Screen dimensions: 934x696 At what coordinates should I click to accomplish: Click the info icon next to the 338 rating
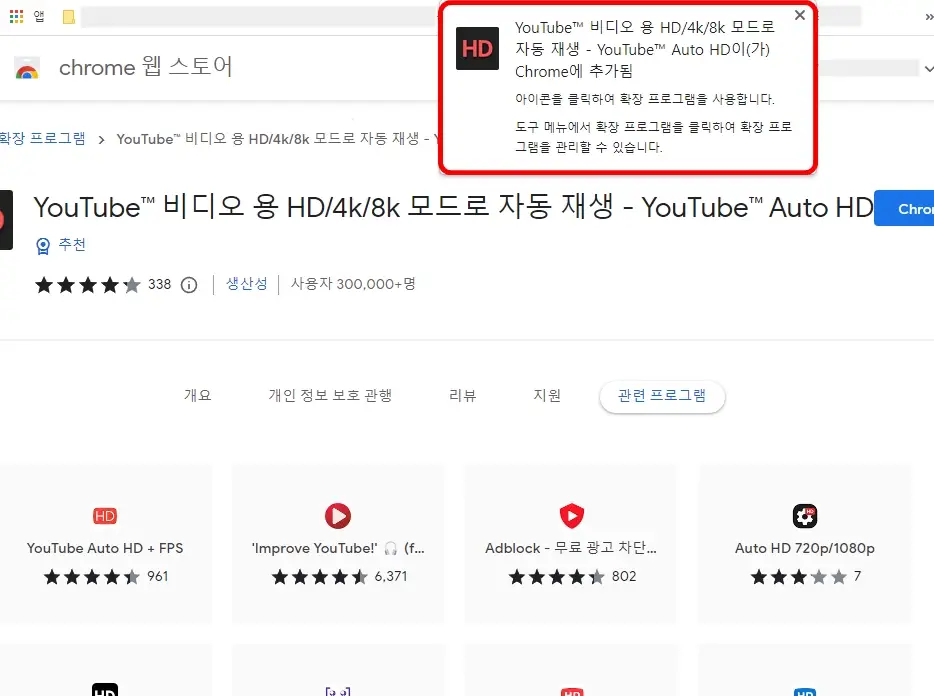189,285
